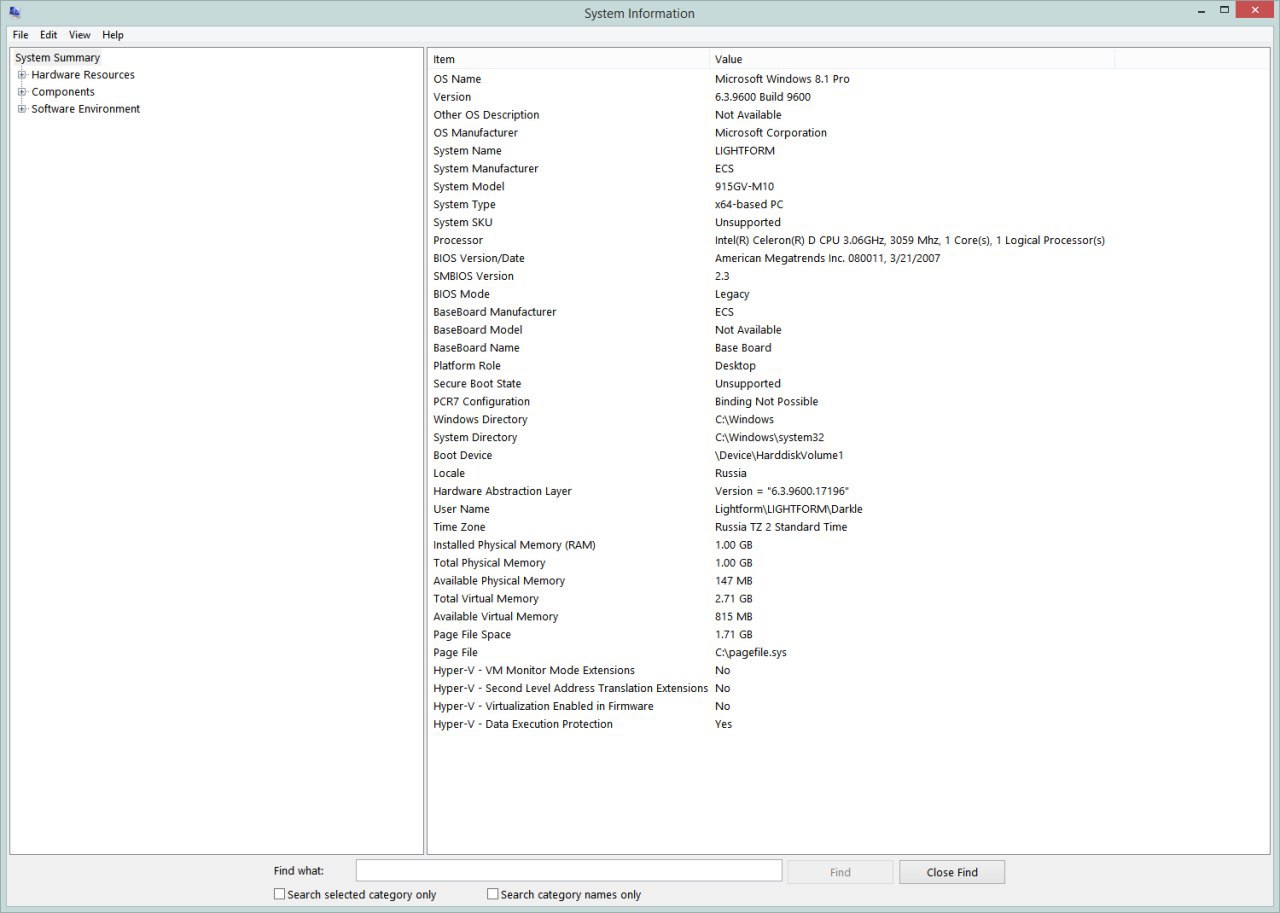Click the value Microsoft Windows 8.1 Pro
1280x913 pixels.
tap(782, 79)
